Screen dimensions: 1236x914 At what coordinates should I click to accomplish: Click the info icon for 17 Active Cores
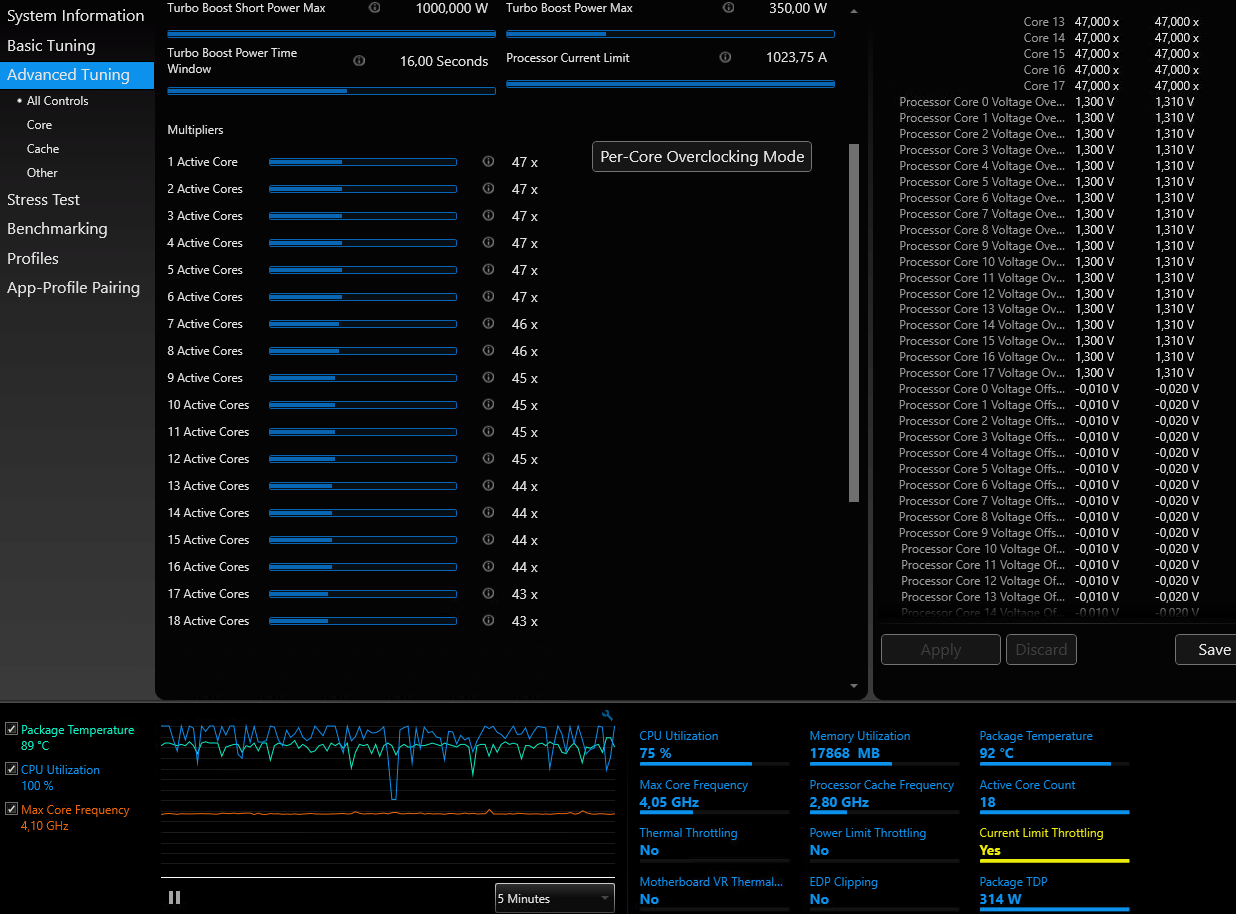pyautogui.click(x=488, y=593)
